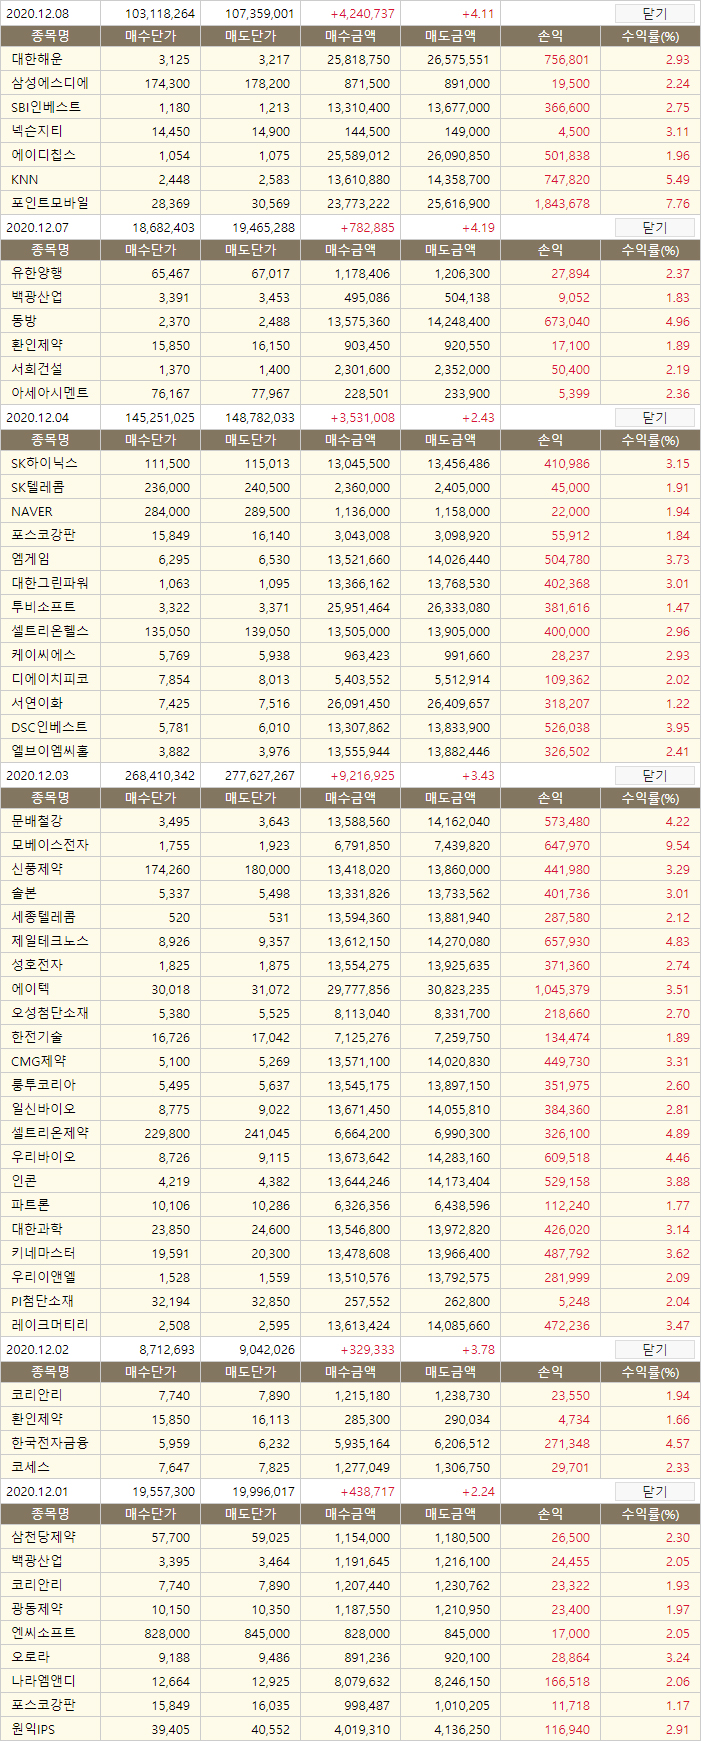Click the 닫기 button for 2020.12.02
This screenshot has width=701, height=1741.
click(654, 1350)
